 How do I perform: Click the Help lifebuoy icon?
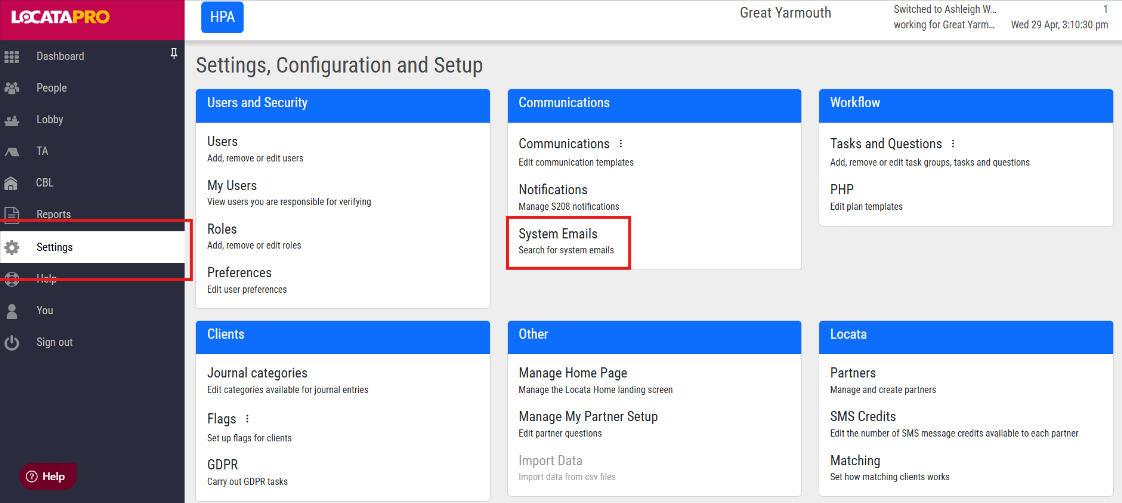pyautogui.click(x=11, y=279)
